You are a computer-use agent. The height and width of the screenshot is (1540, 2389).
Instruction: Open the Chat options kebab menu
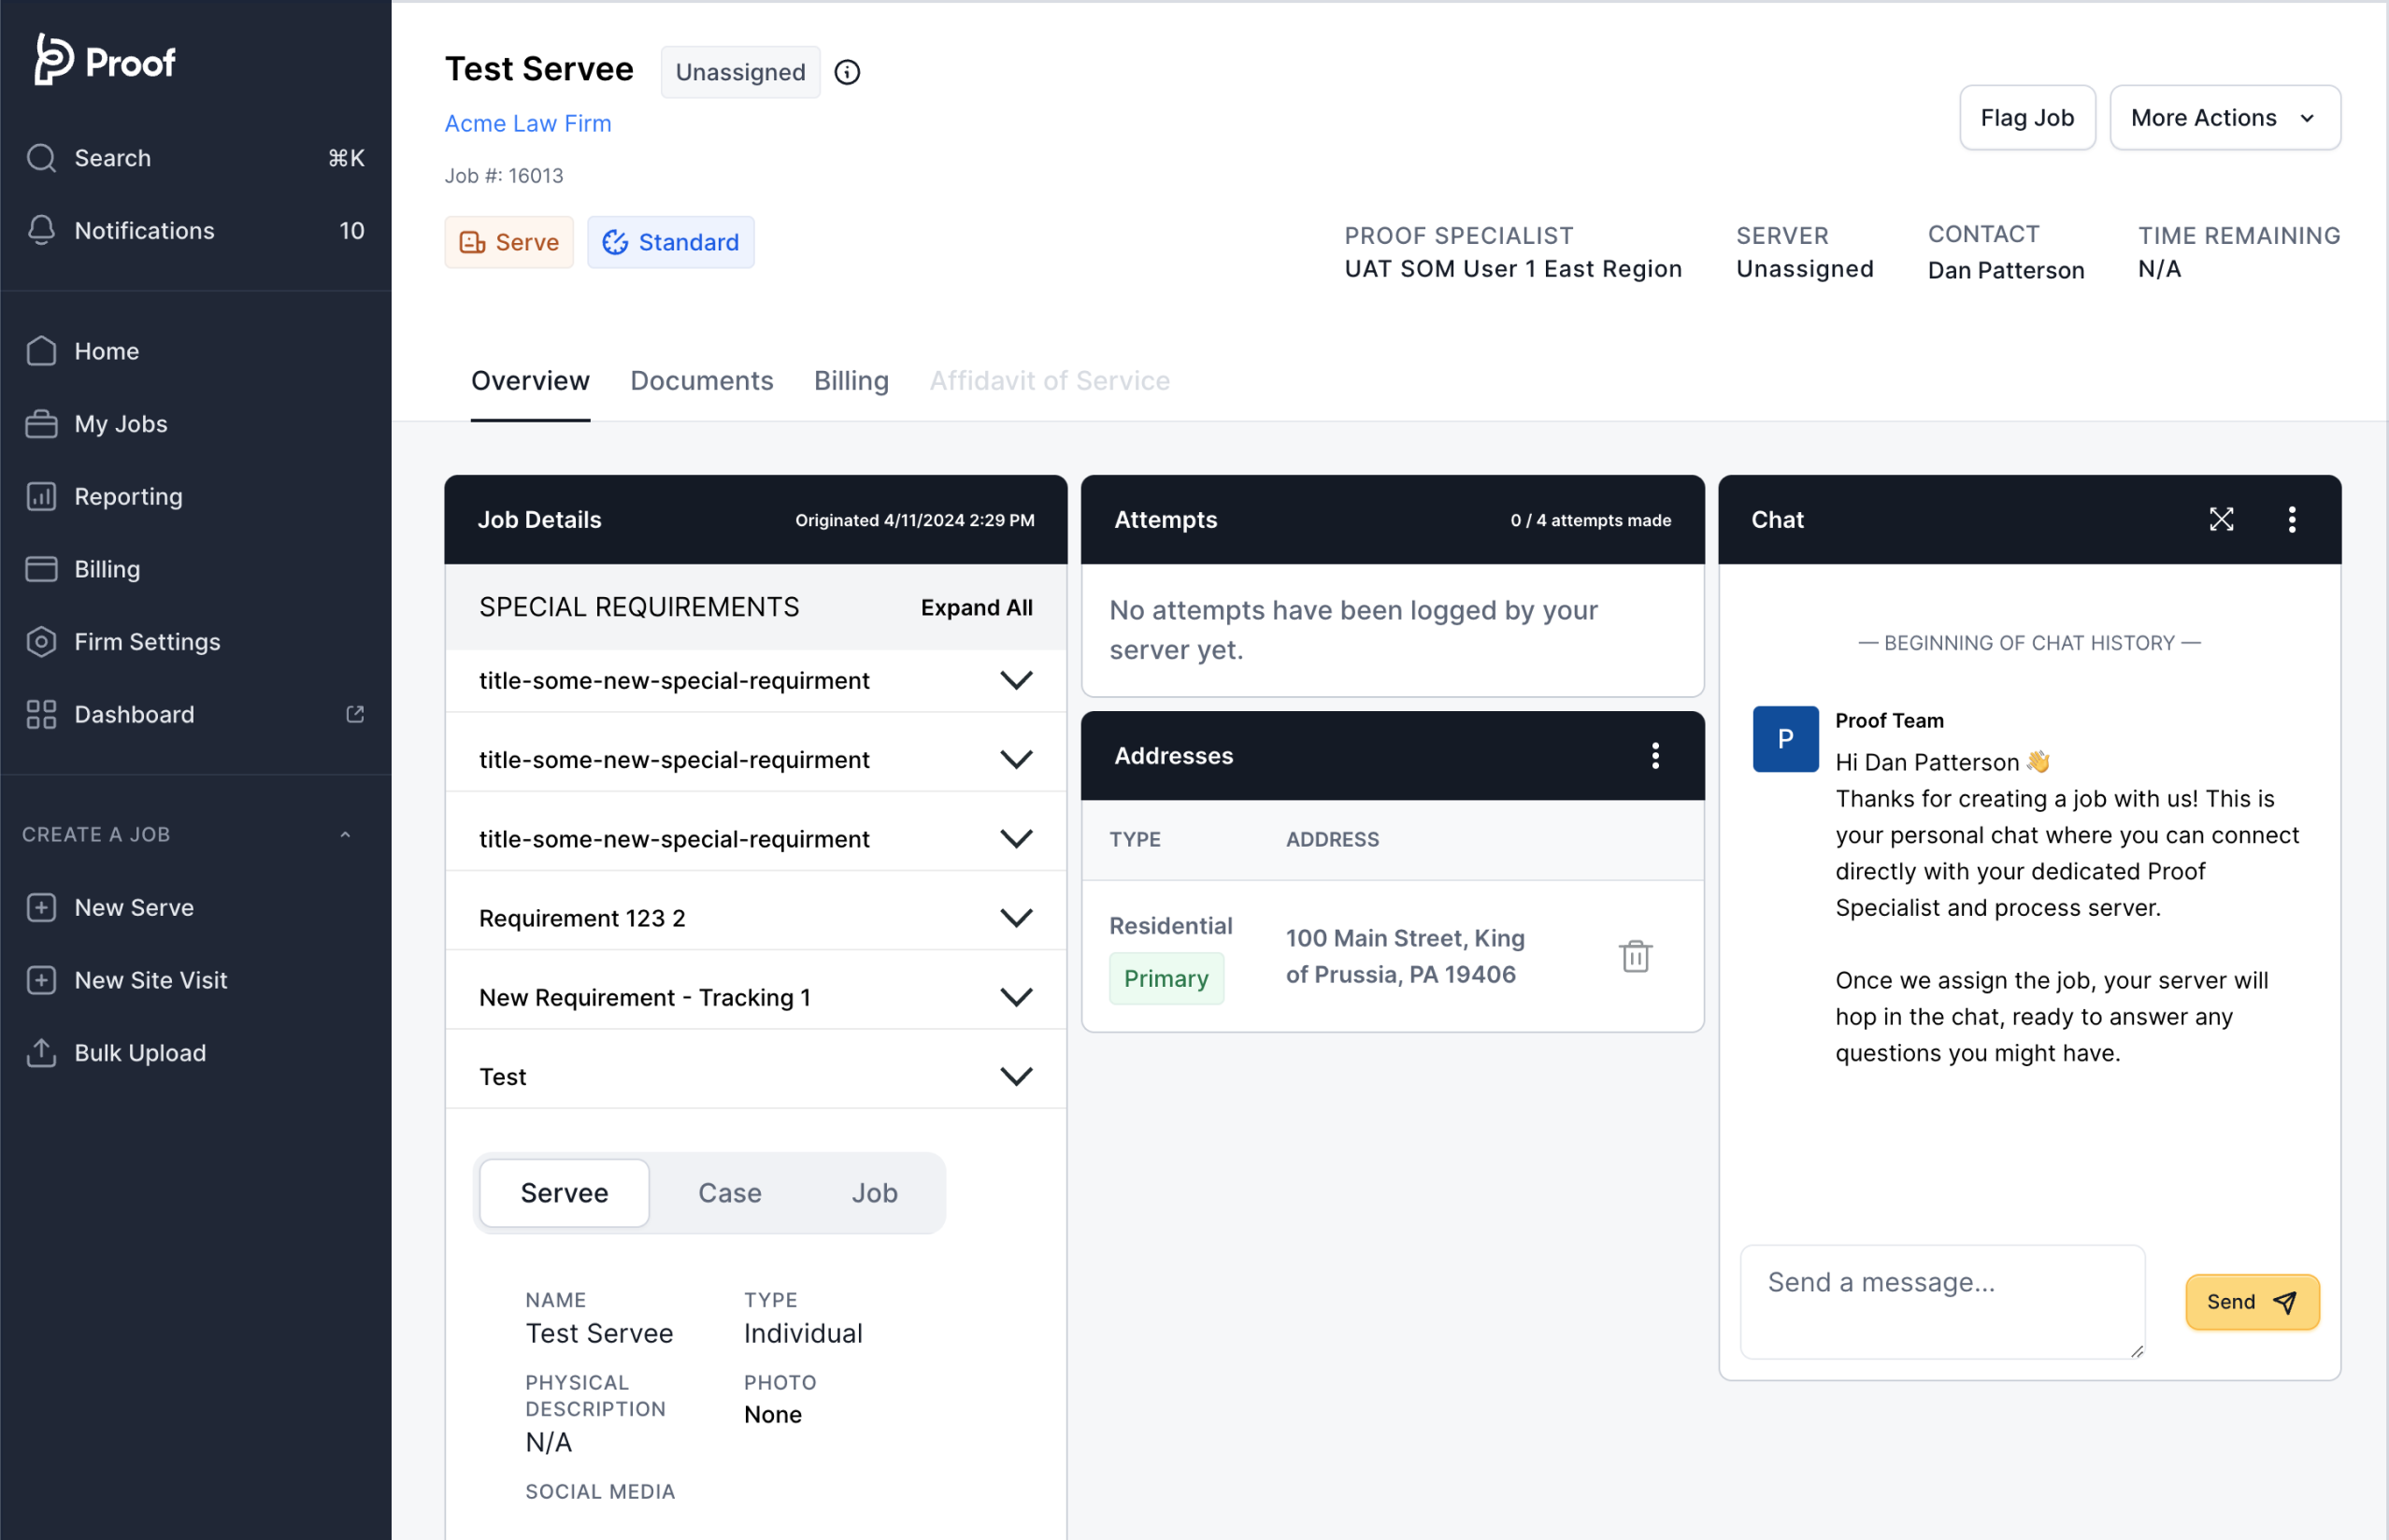pos(2292,518)
